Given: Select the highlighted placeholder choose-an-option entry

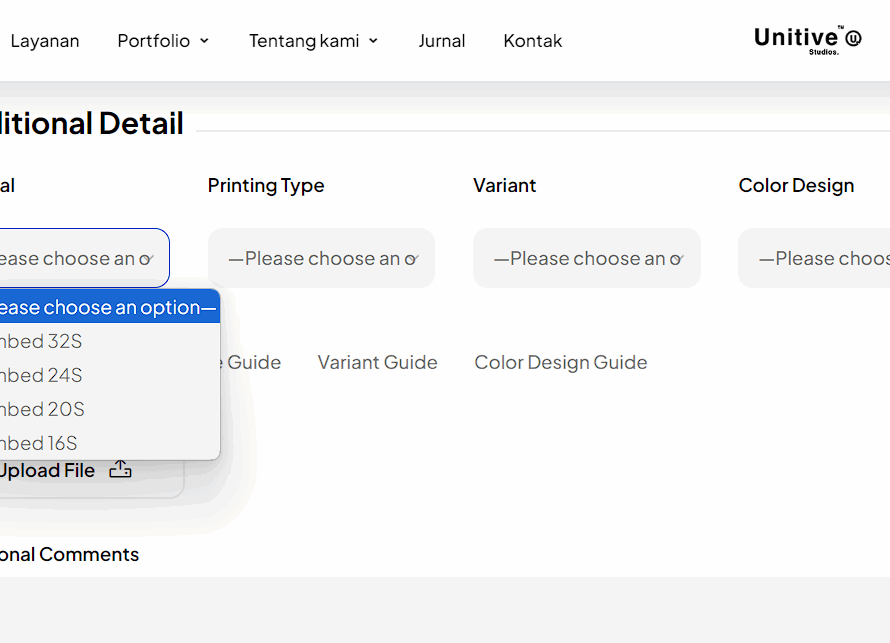Looking at the screenshot, I should point(105,307).
